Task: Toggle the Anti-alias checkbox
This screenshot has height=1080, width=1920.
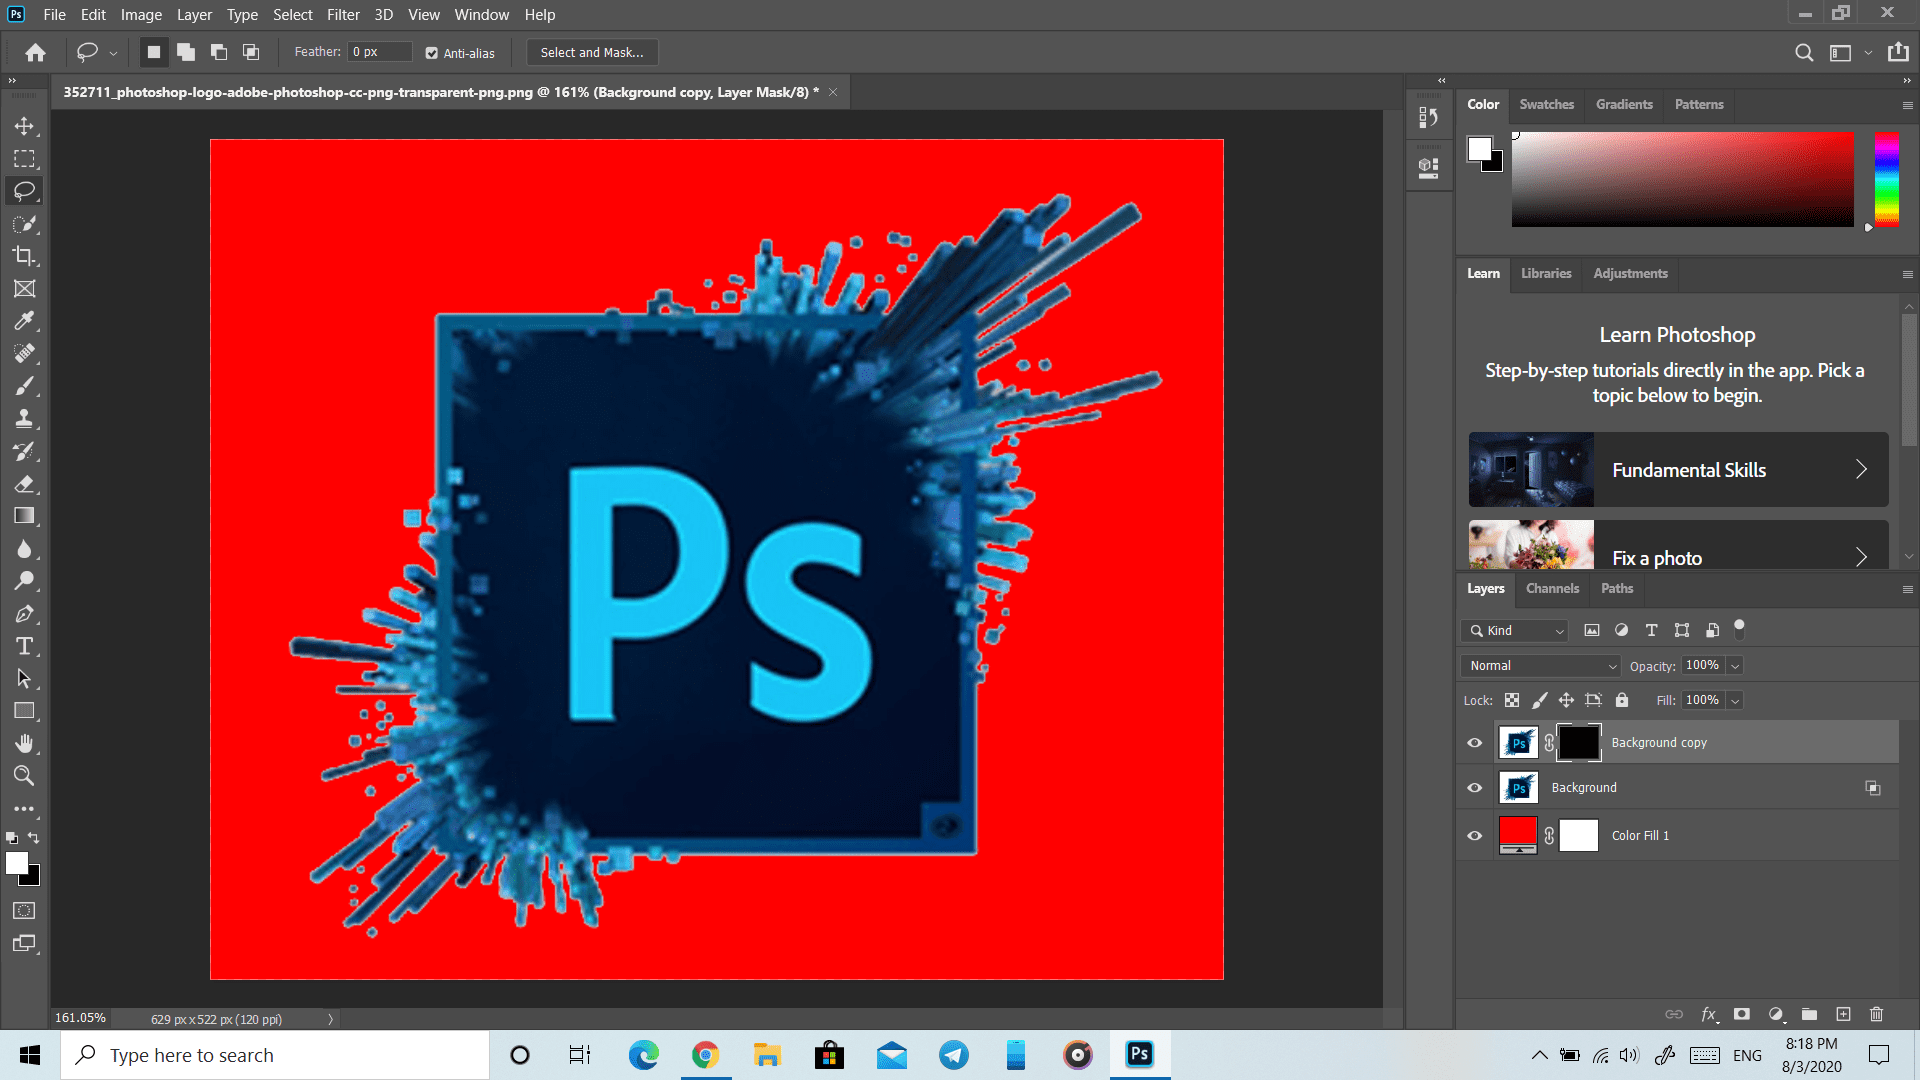Action: coord(432,53)
